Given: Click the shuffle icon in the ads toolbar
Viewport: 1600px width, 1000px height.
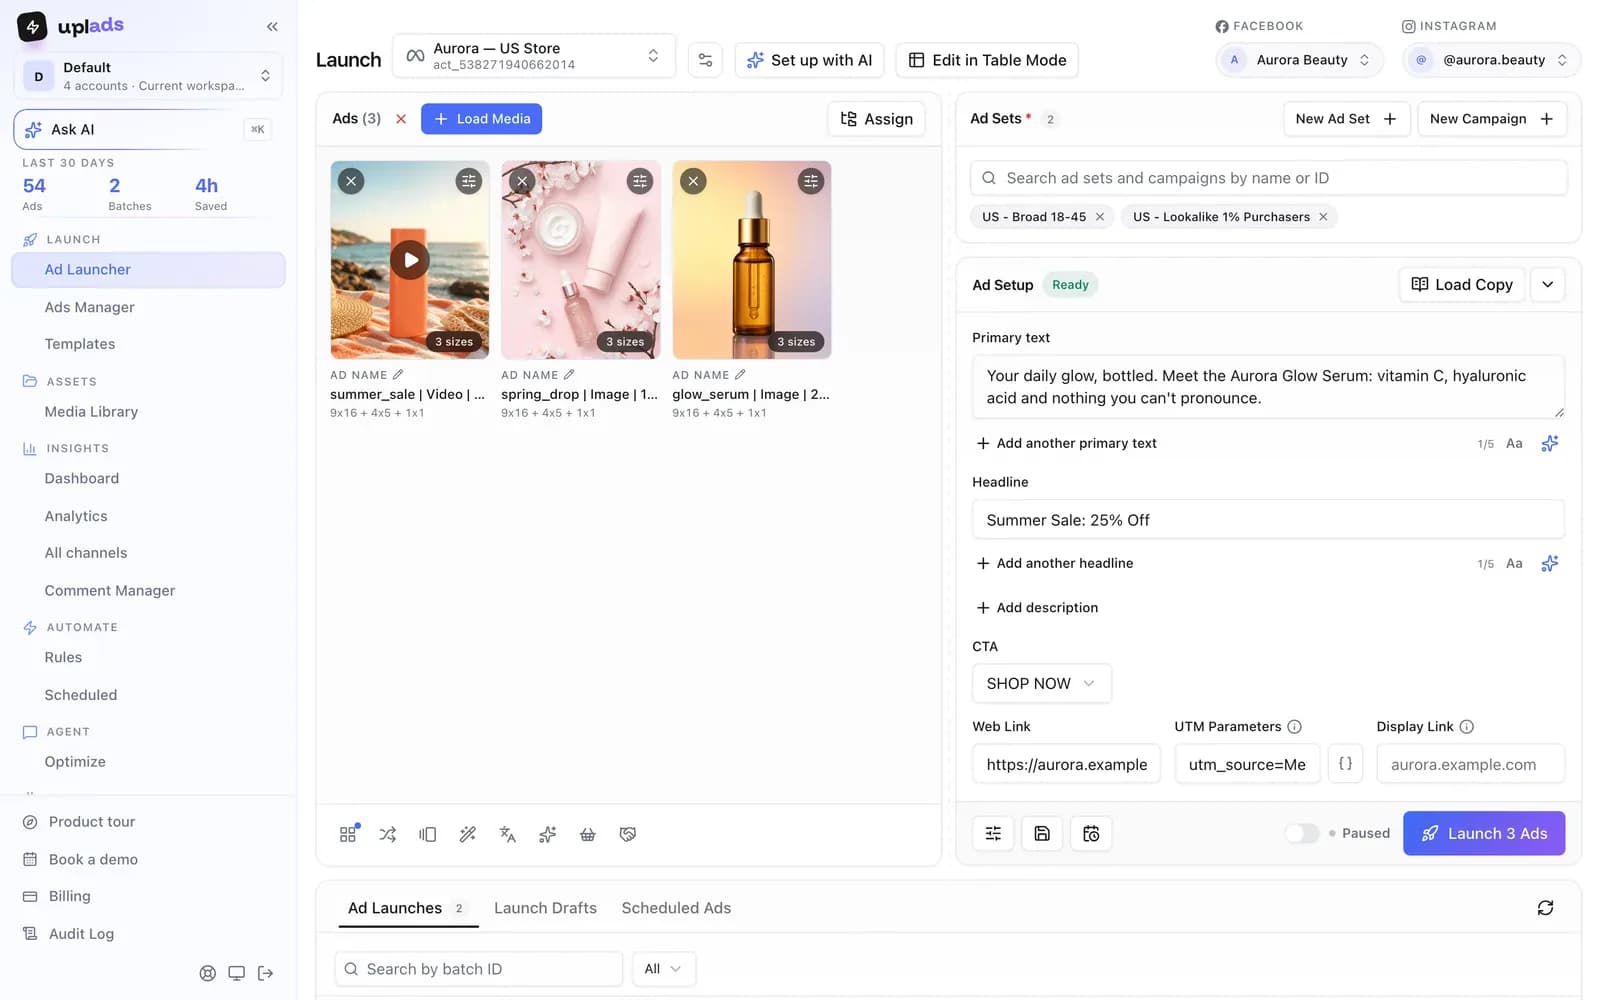Looking at the screenshot, I should point(388,834).
